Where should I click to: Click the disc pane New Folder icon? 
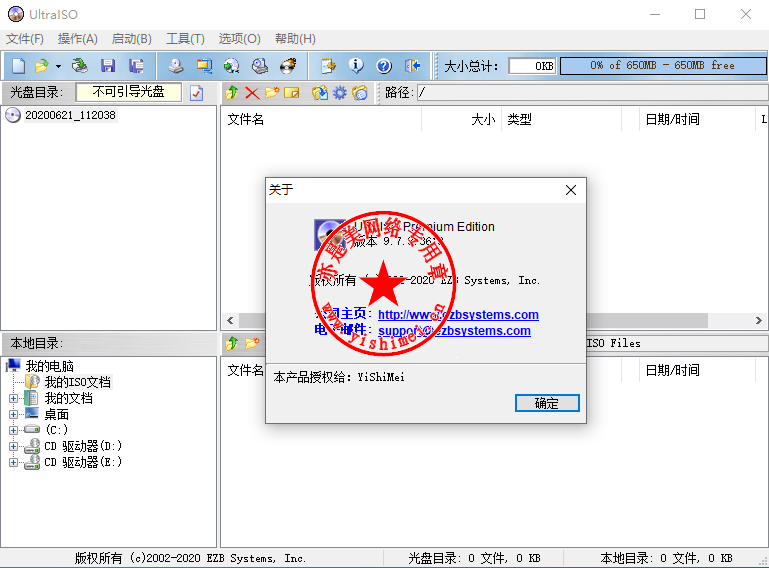272,93
